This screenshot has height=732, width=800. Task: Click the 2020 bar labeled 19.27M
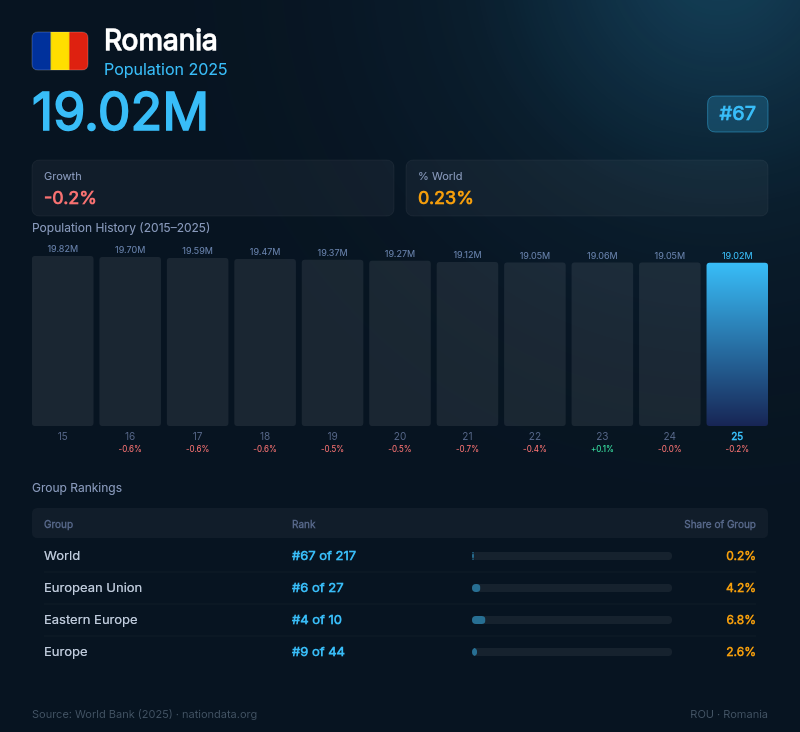point(400,343)
